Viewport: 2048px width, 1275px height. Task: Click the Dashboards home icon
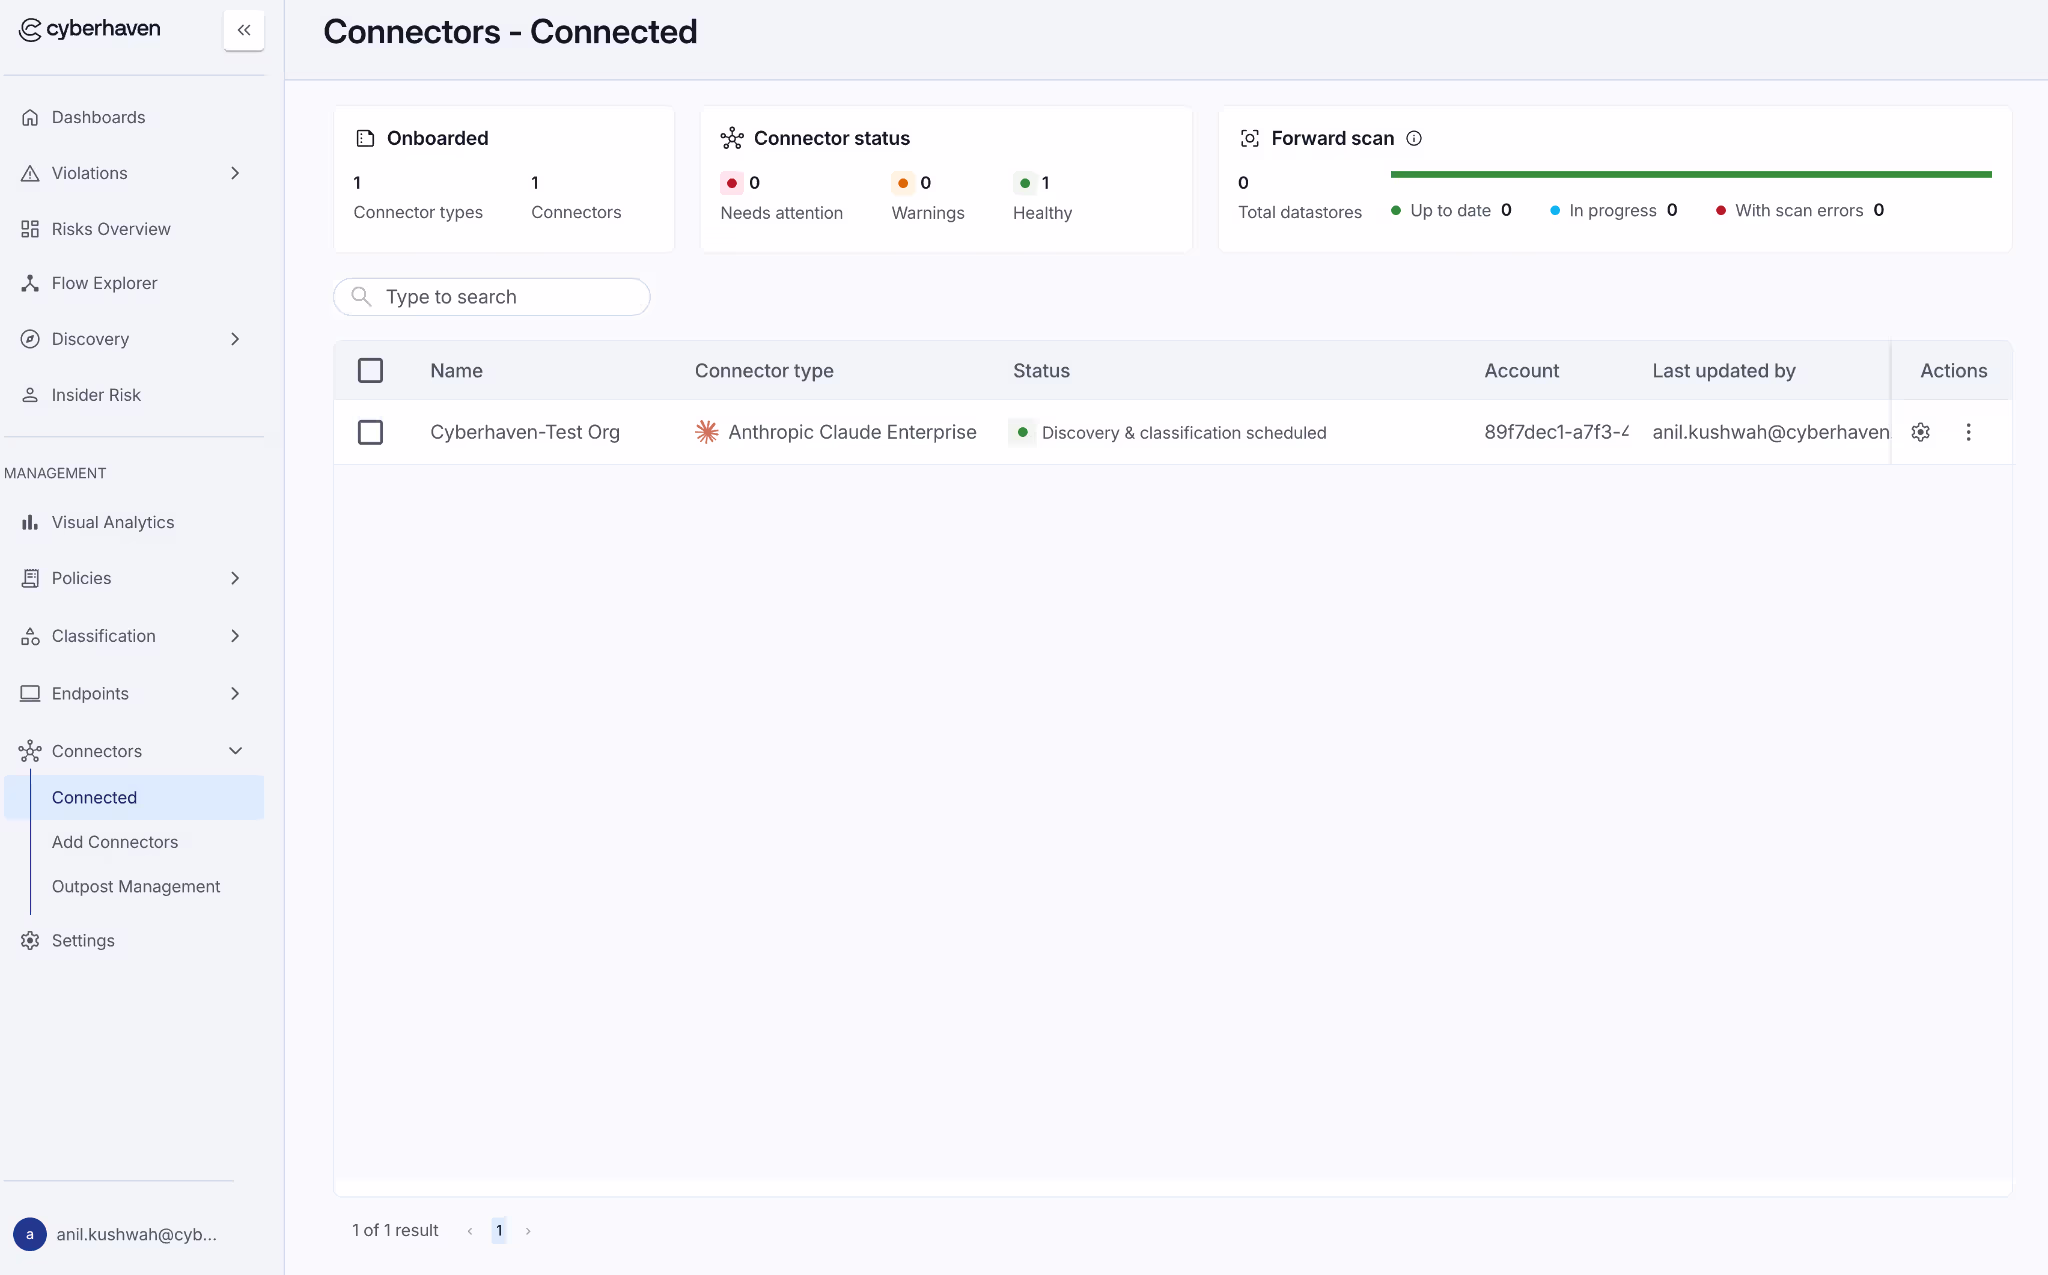coord(30,117)
